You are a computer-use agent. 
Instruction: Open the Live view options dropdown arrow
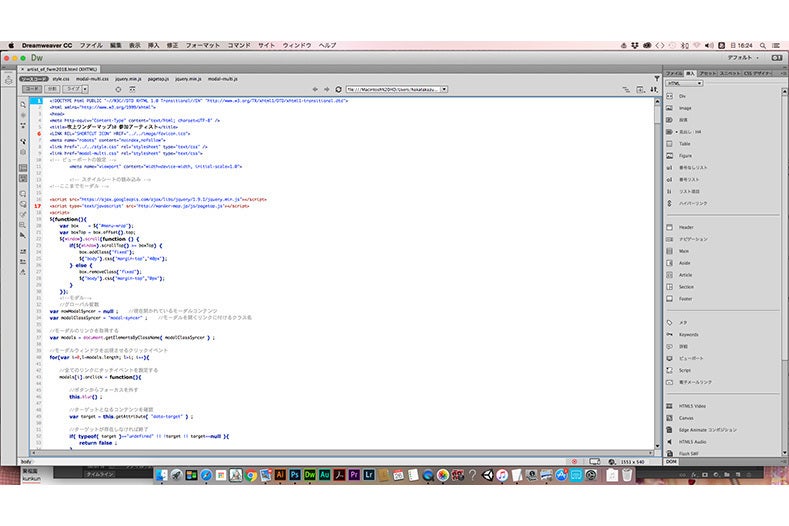85,89
